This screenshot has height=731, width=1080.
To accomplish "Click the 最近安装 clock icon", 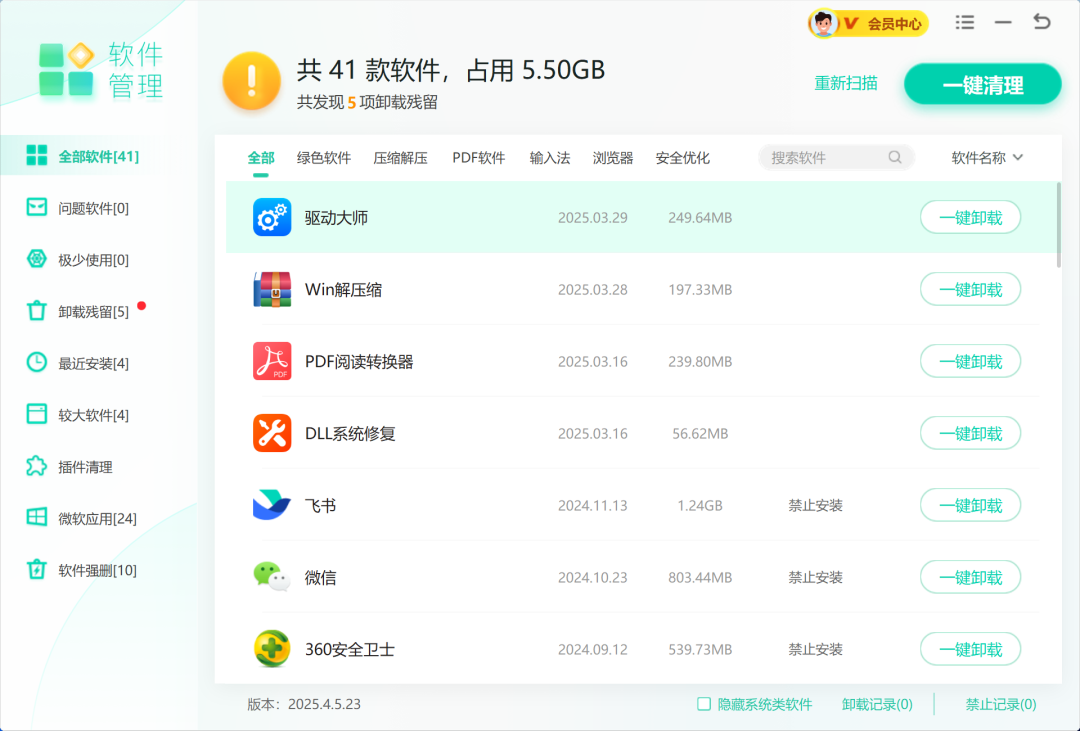I will coord(37,362).
